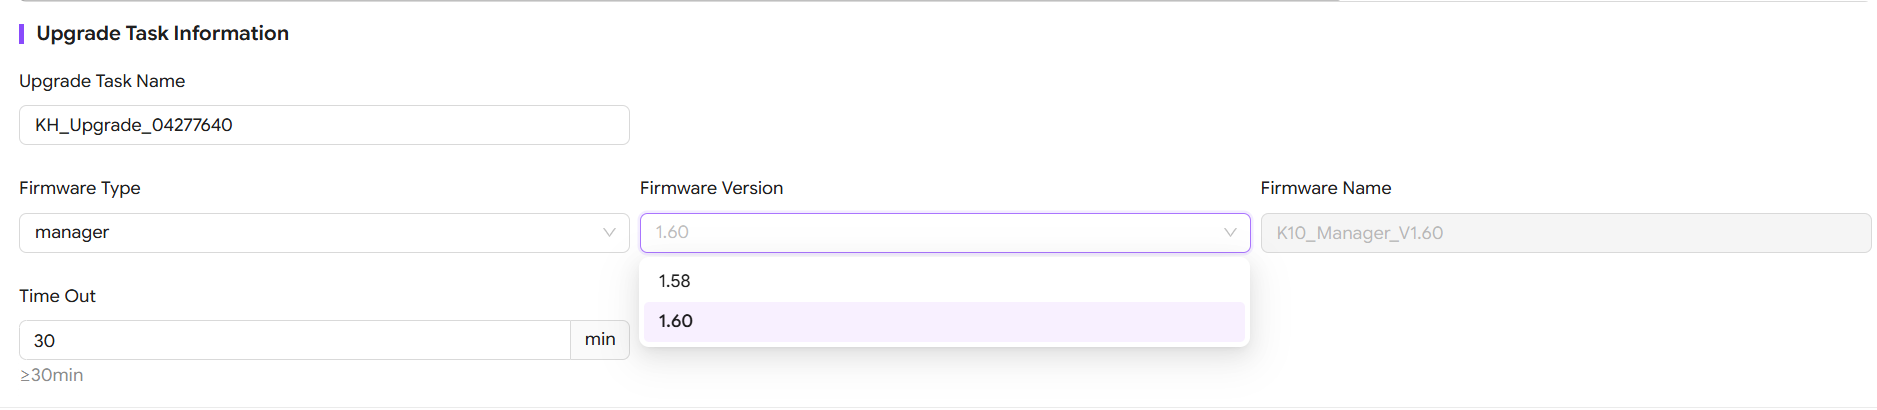Click the 'Firmware Version' field label
1877x410 pixels.
[x=711, y=188]
